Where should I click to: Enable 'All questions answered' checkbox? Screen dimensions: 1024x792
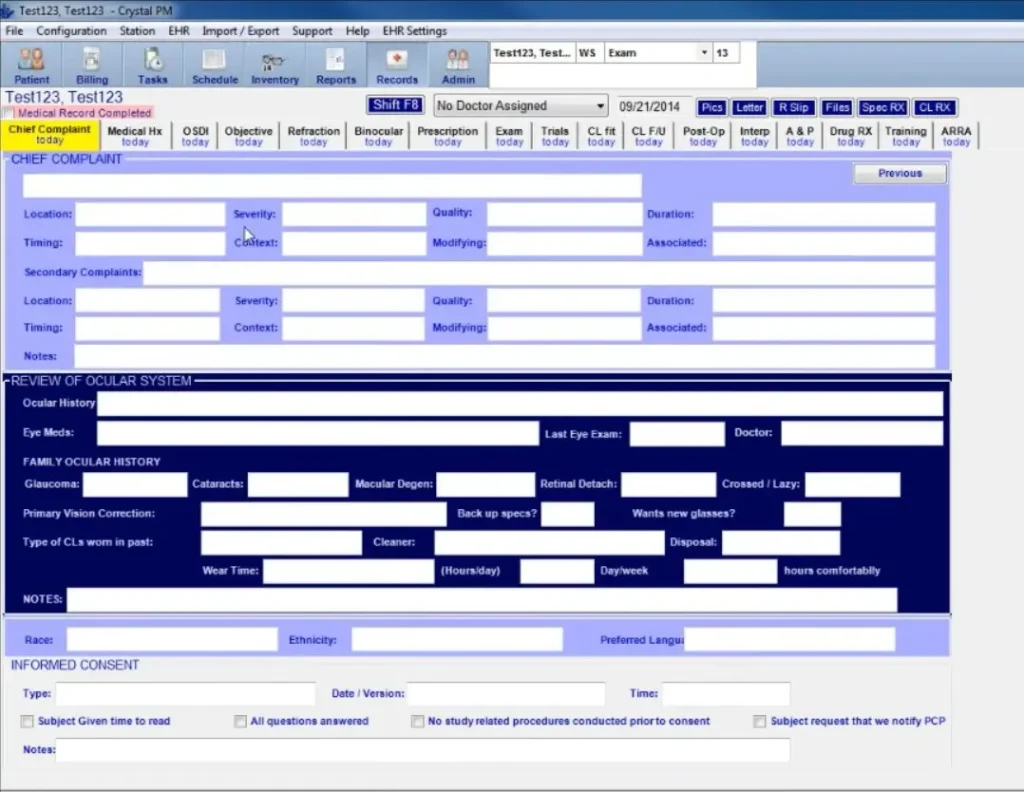pos(240,721)
